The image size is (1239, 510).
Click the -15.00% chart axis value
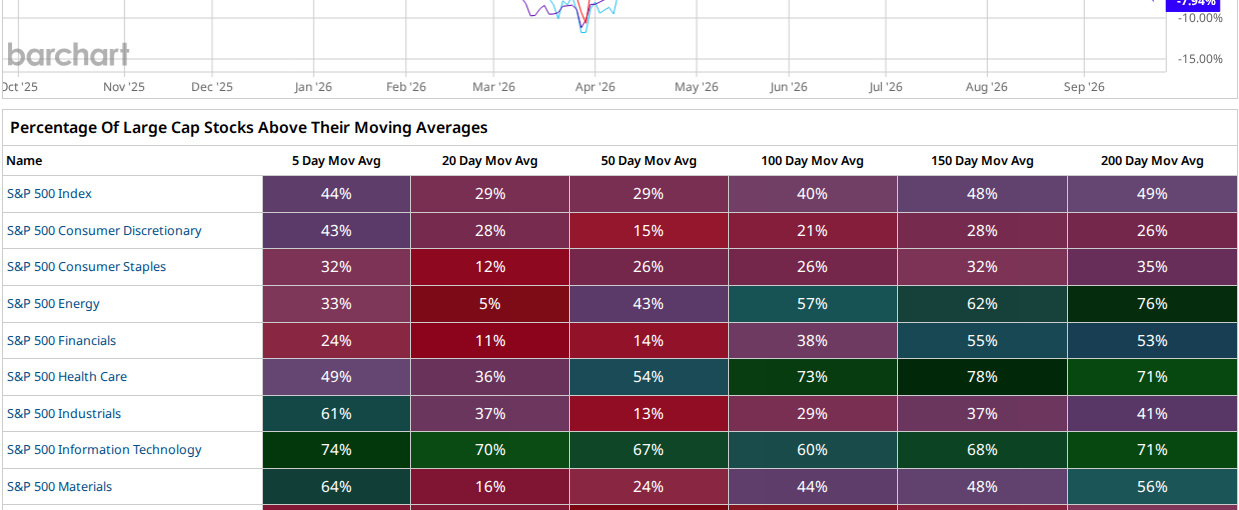click(1199, 59)
